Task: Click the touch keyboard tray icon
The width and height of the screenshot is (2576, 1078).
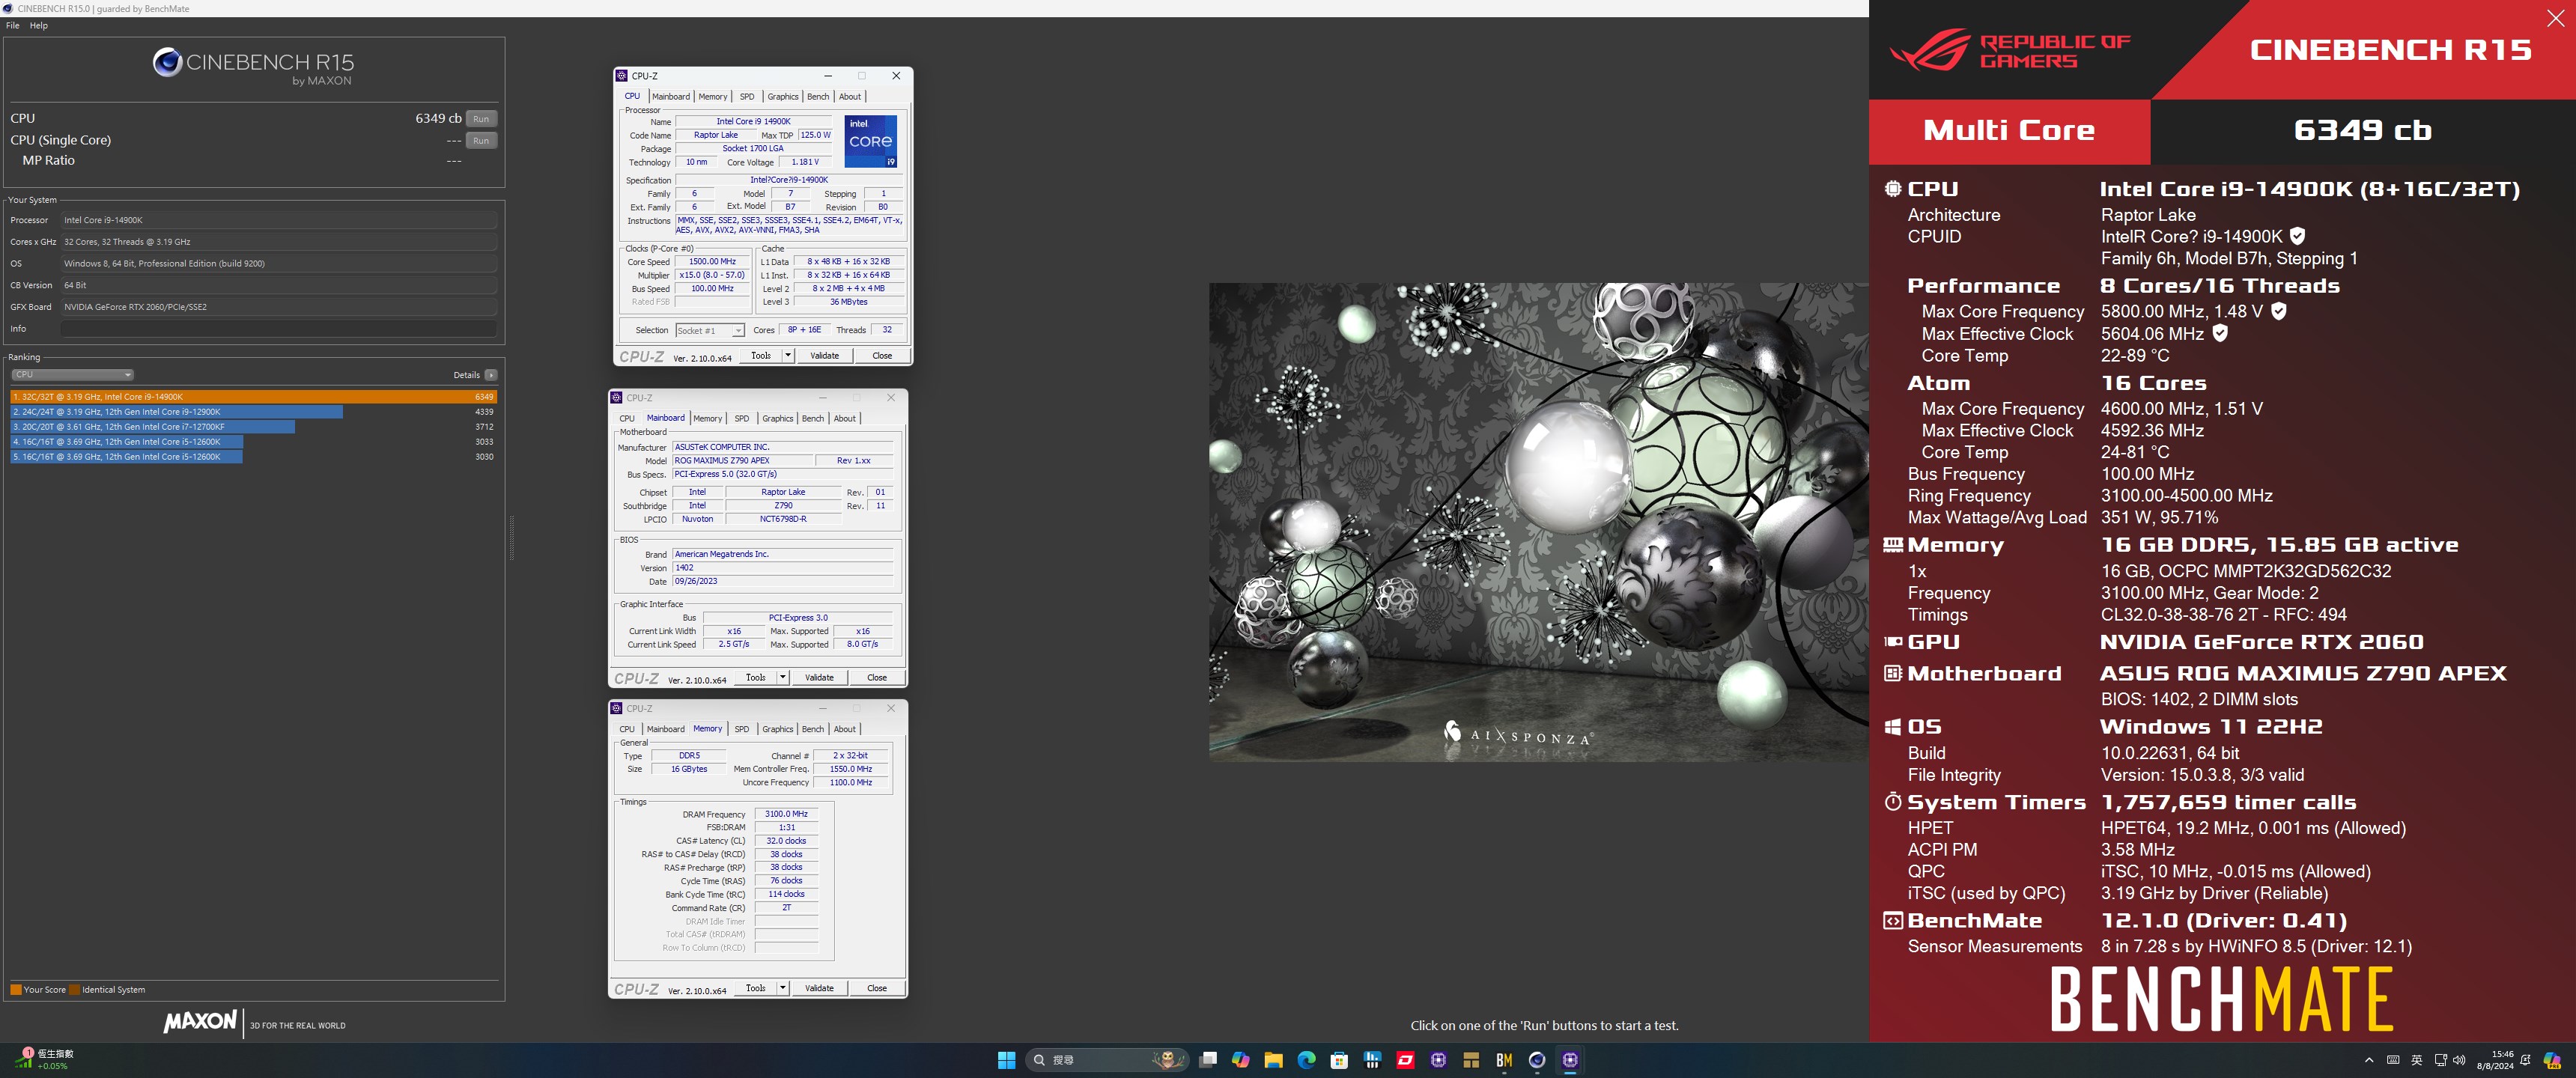Action: 2393,1060
